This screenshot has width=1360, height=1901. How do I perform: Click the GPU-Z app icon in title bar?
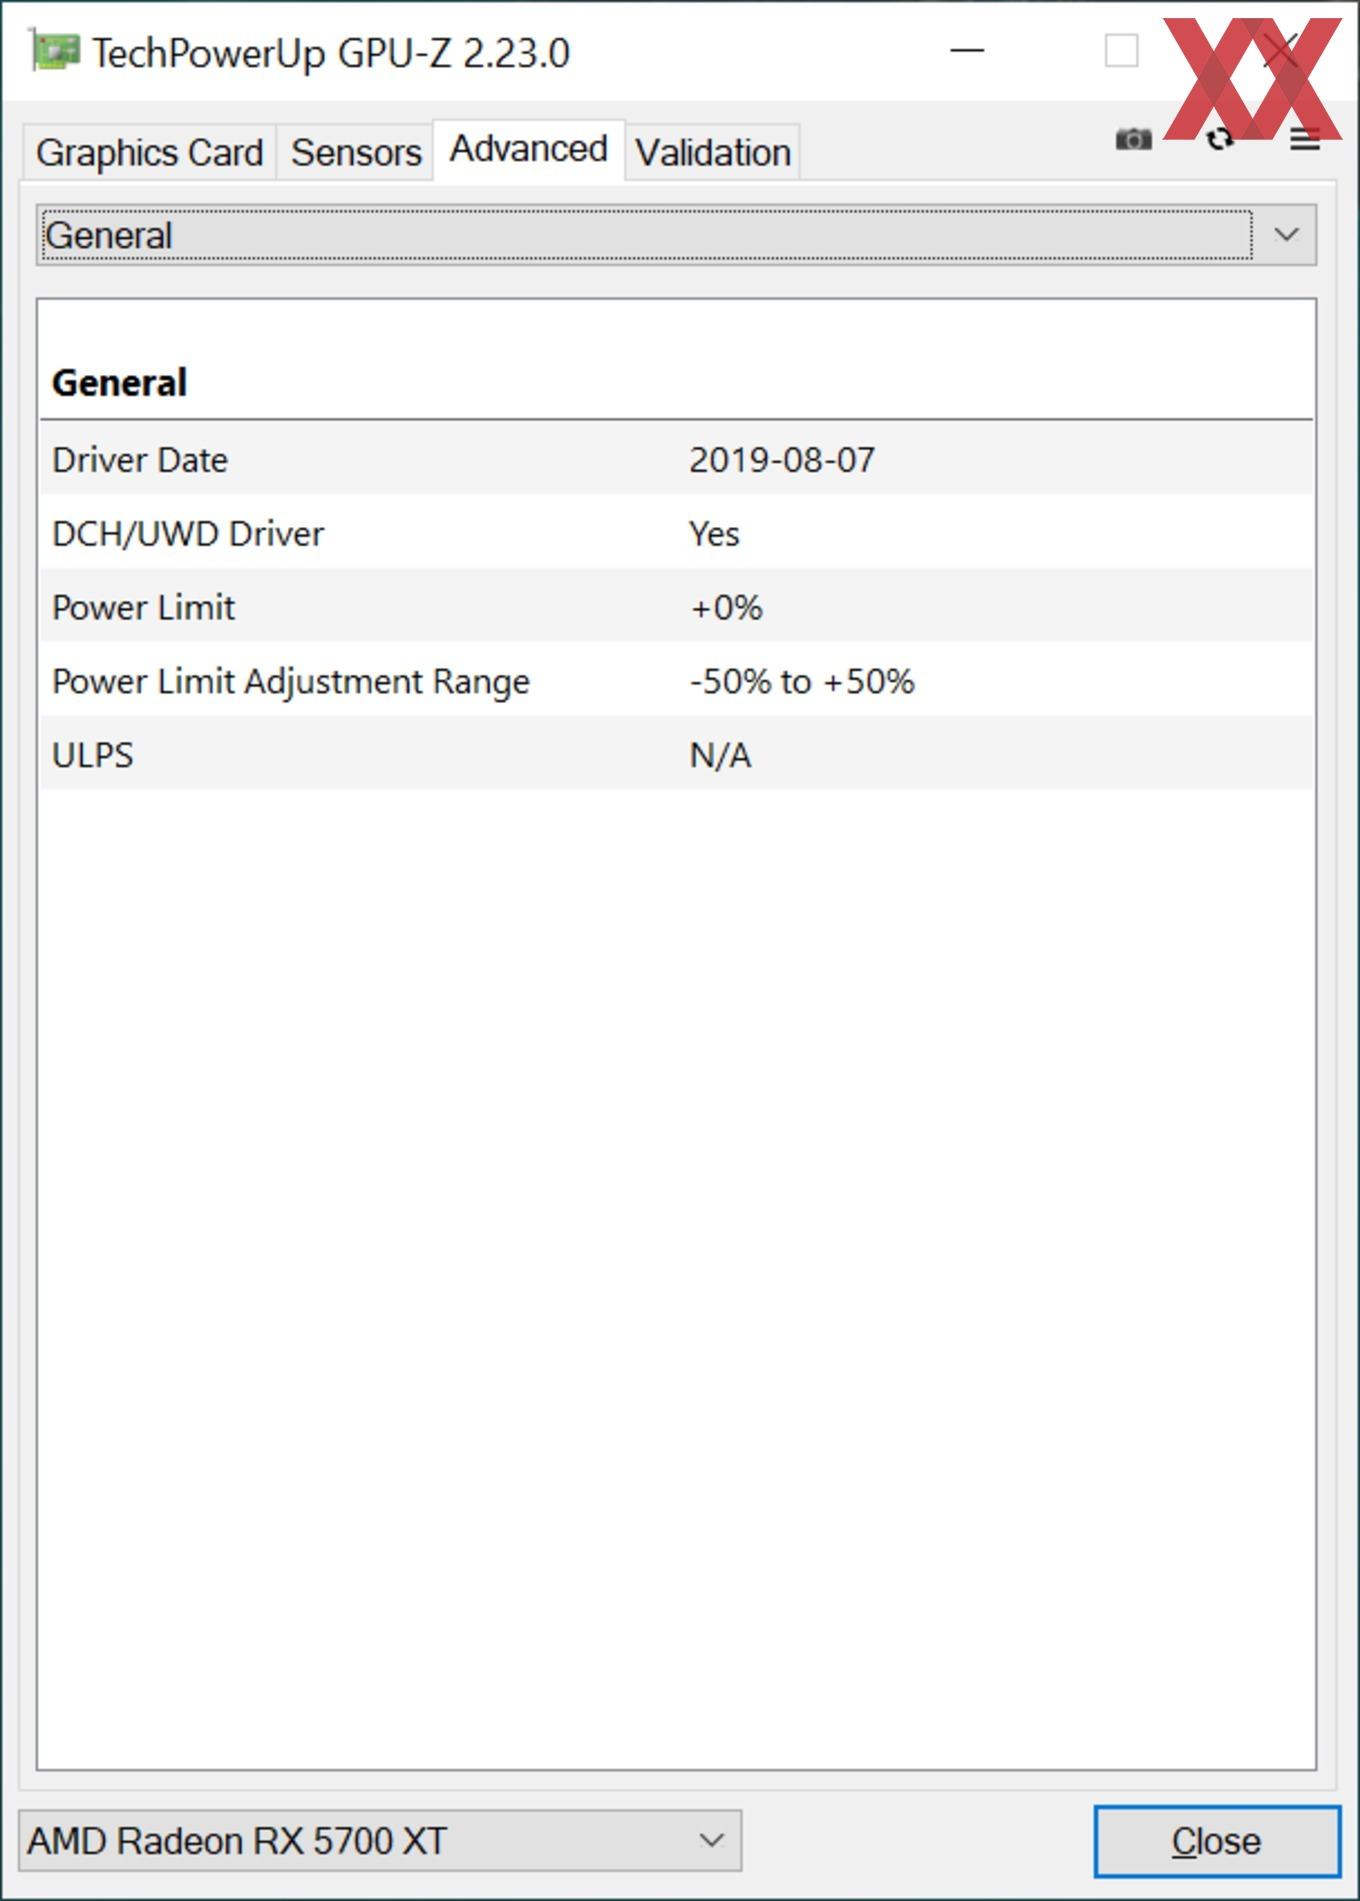(54, 51)
